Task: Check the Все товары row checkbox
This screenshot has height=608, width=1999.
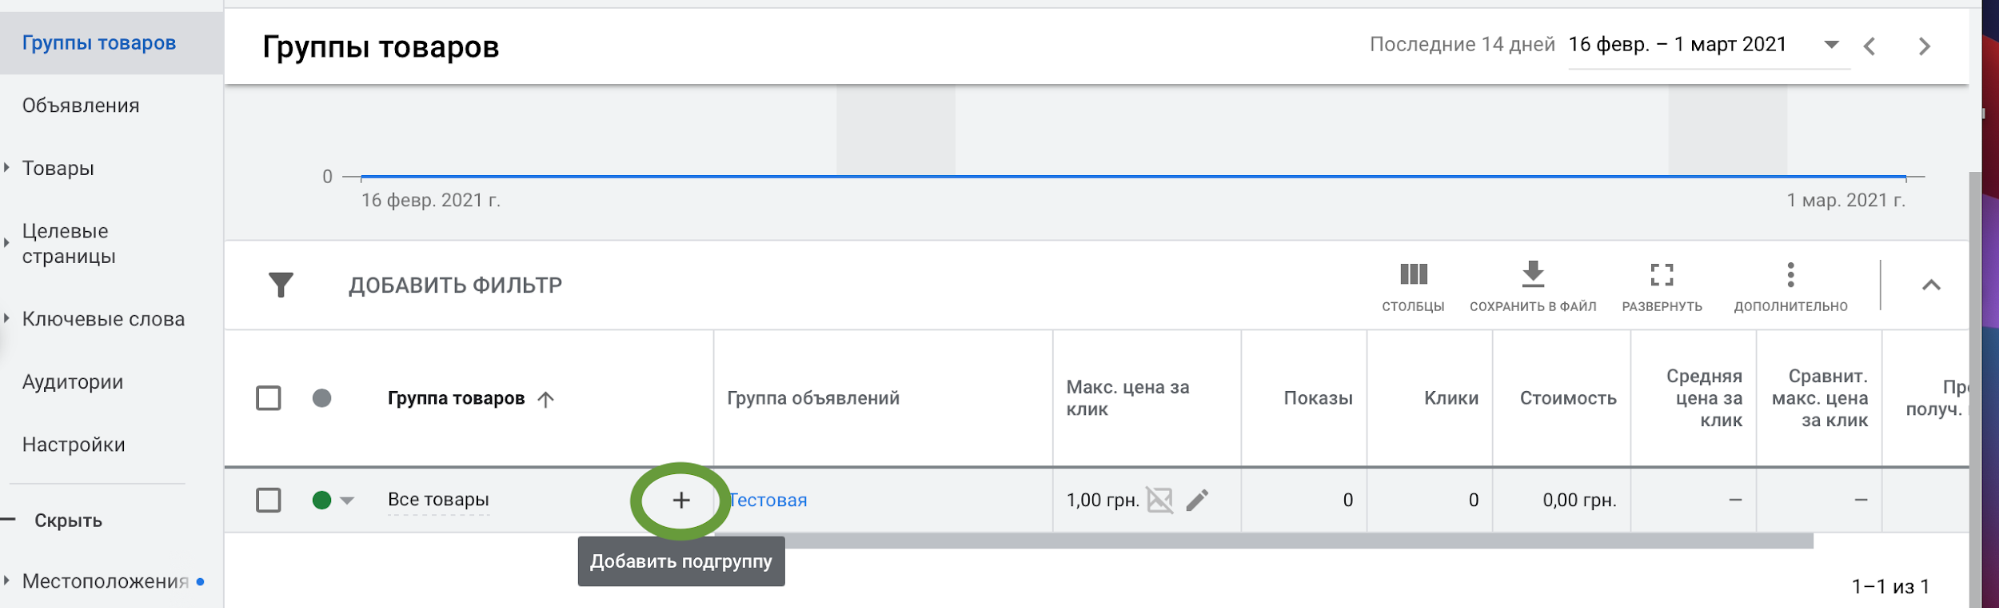Action: click(268, 500)
